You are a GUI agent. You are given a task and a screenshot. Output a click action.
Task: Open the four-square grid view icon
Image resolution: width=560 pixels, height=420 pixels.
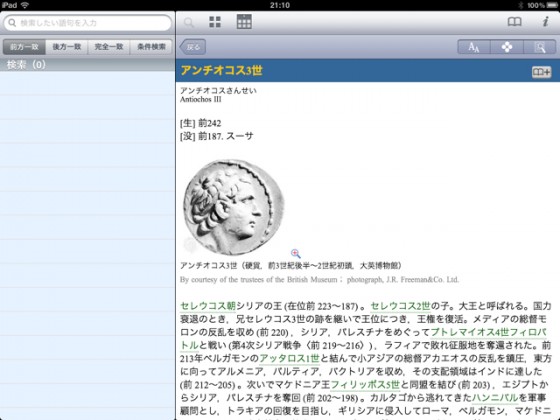coord(215,22)
